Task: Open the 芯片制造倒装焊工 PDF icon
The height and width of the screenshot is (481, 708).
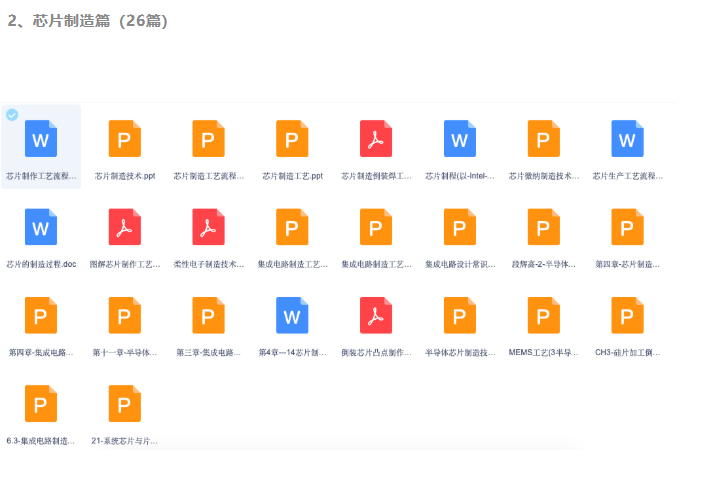Action: tap(376, 139)
